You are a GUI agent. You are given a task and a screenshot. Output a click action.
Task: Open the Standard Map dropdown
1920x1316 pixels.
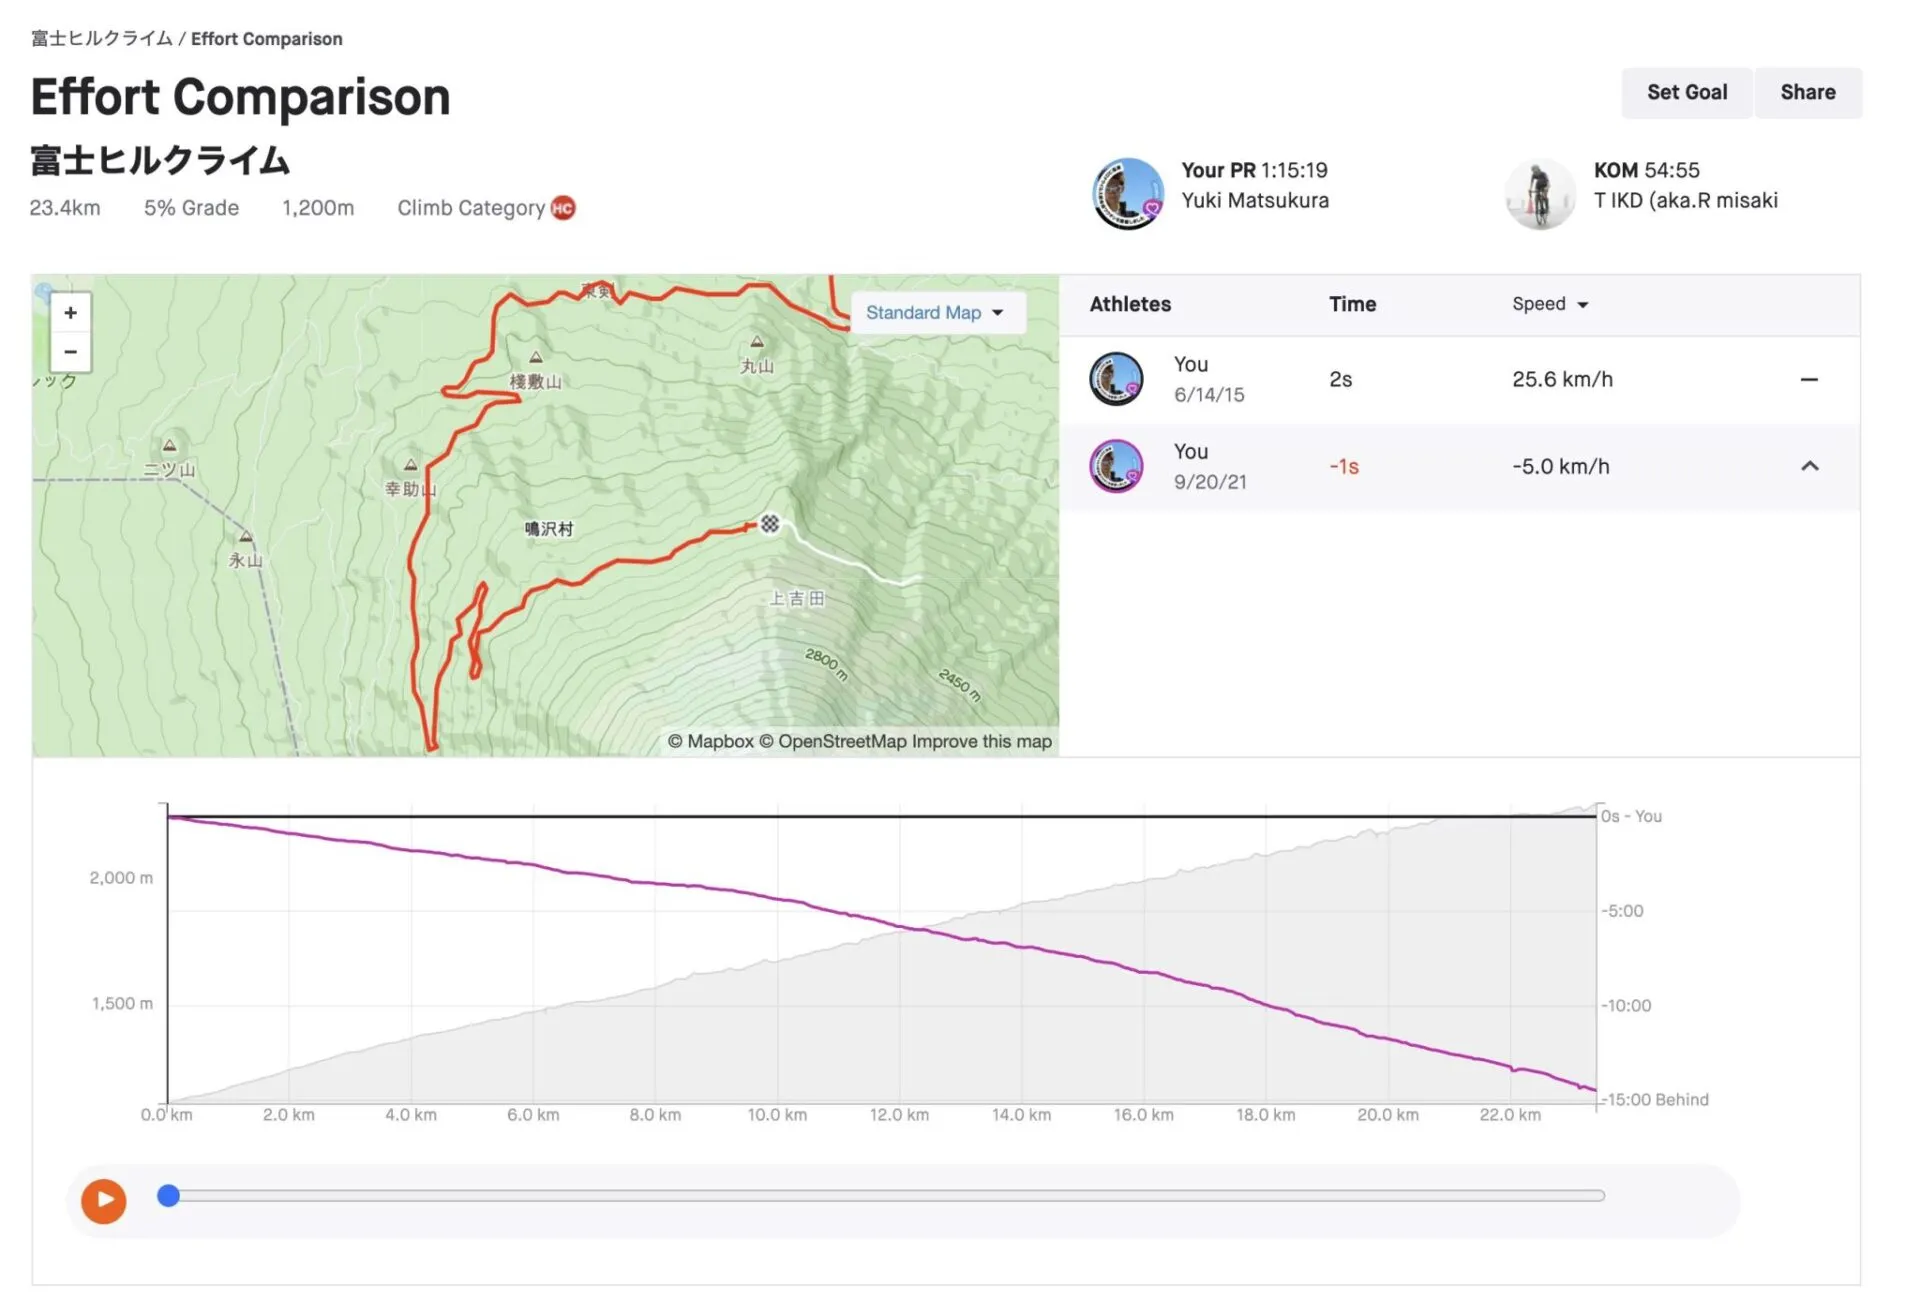point(935,313)
